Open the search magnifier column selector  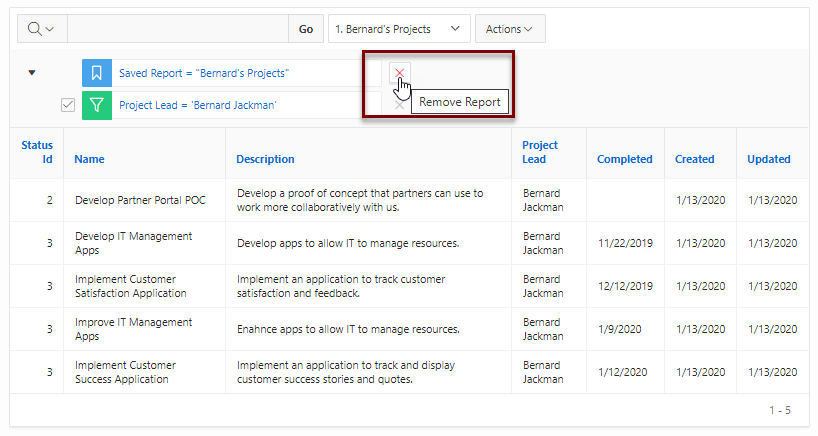click(x=42, y=29)
